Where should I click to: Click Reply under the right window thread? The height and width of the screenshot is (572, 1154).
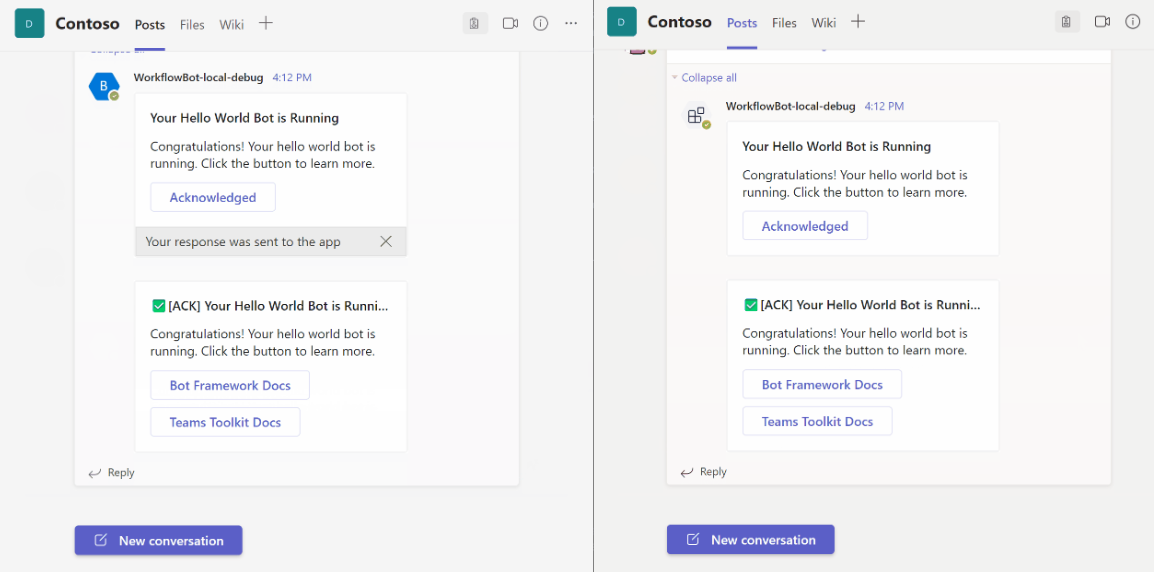pos(704,472)
